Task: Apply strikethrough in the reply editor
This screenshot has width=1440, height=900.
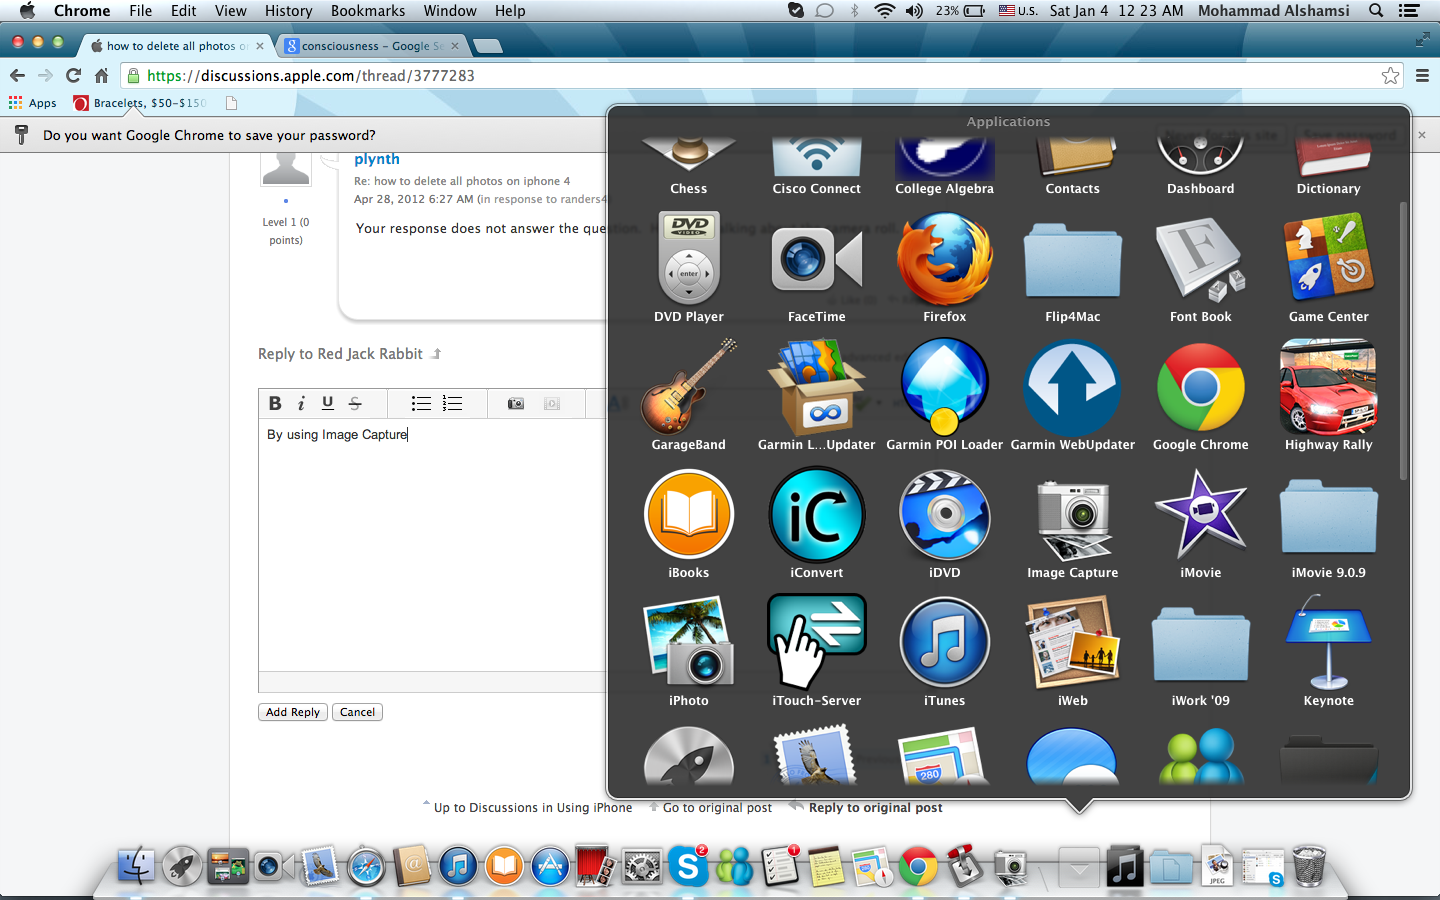Action: click(355, 403)
